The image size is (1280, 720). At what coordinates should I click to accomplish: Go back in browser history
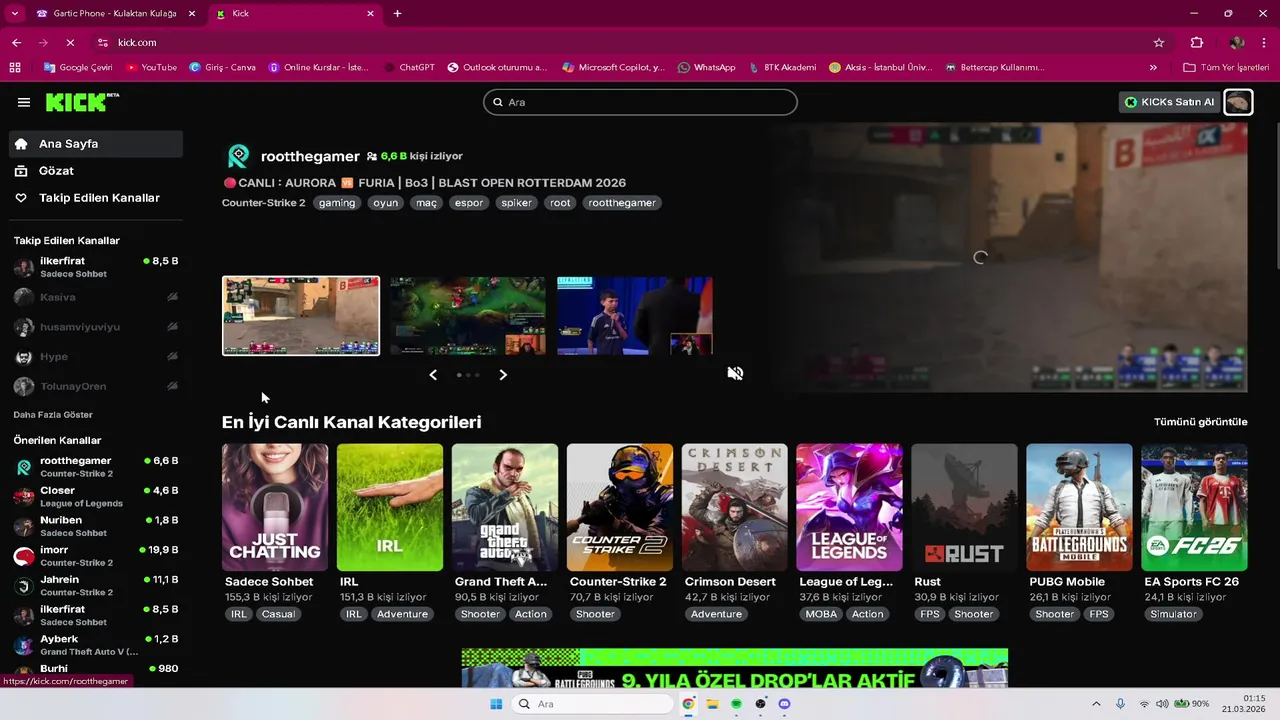tap(16, 43)
